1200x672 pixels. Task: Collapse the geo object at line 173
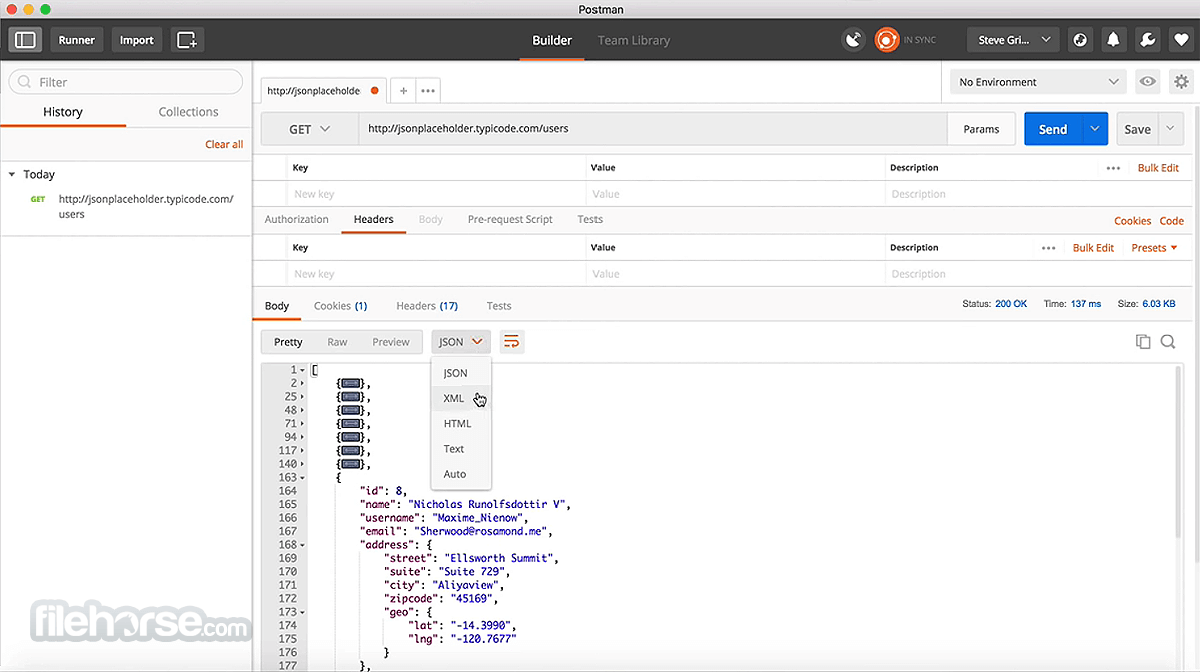point(303,612)
